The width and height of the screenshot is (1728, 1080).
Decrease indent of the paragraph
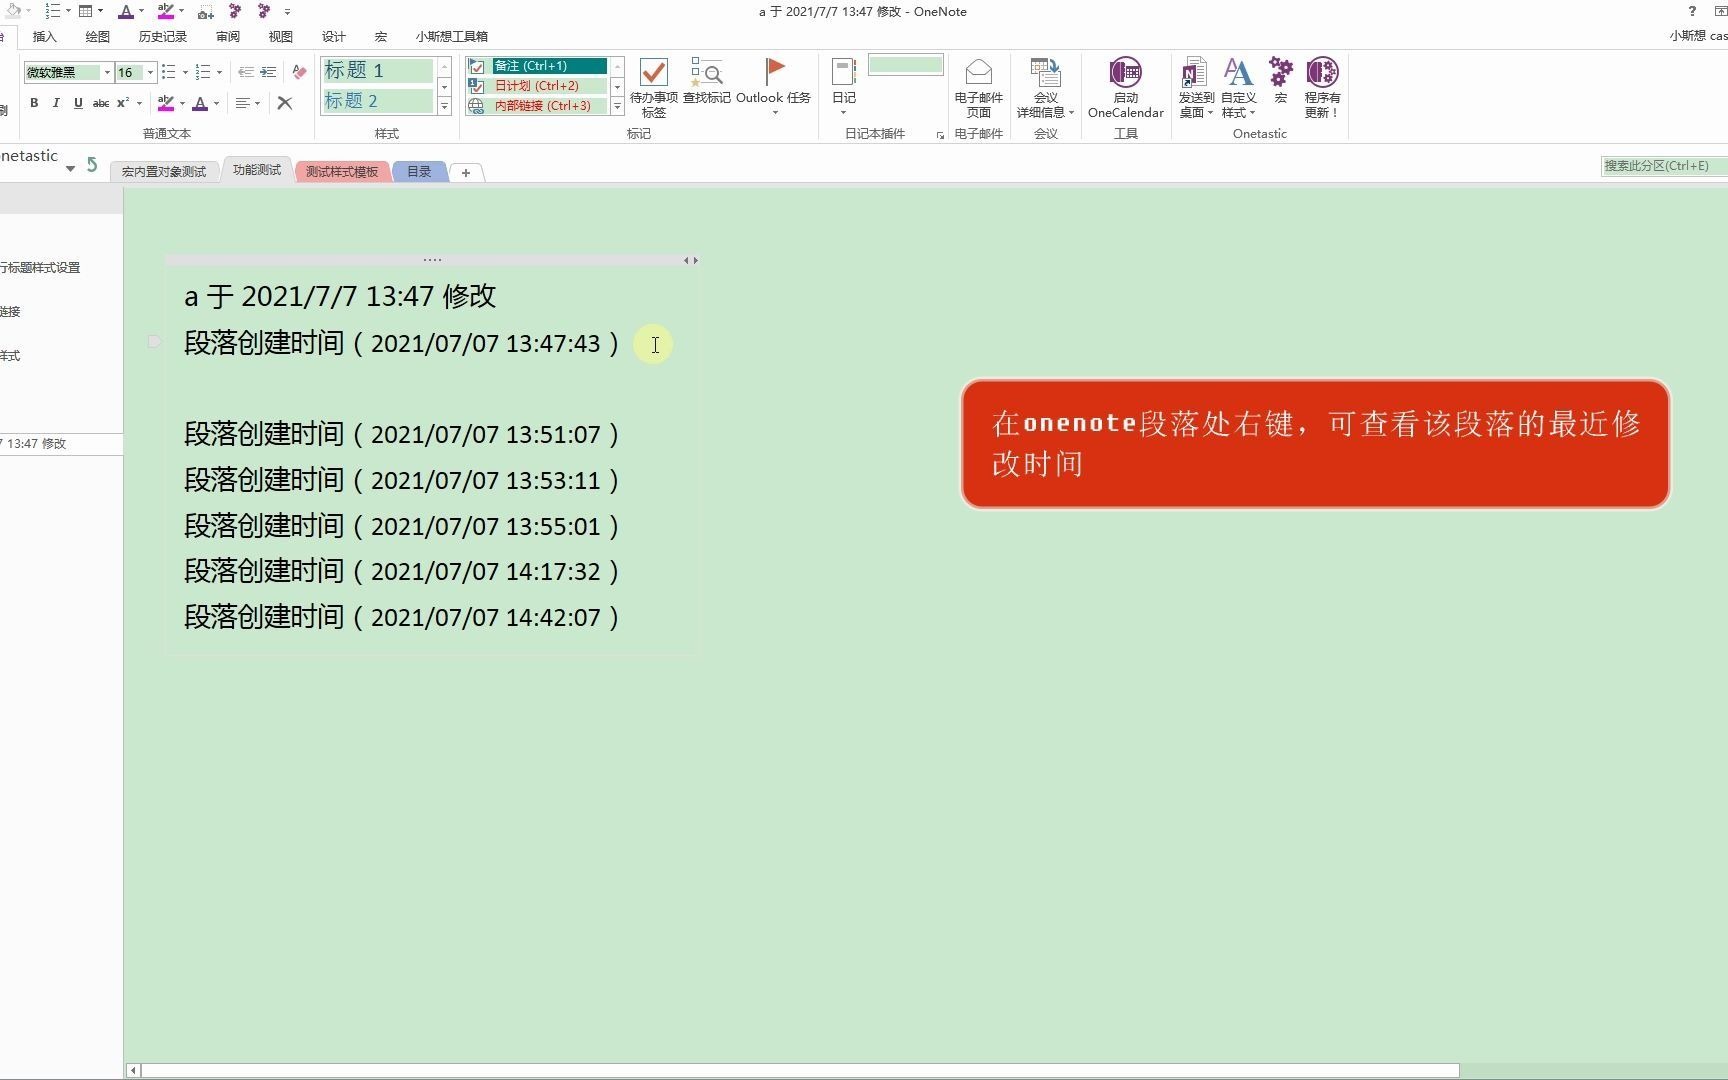pos(245,72)
